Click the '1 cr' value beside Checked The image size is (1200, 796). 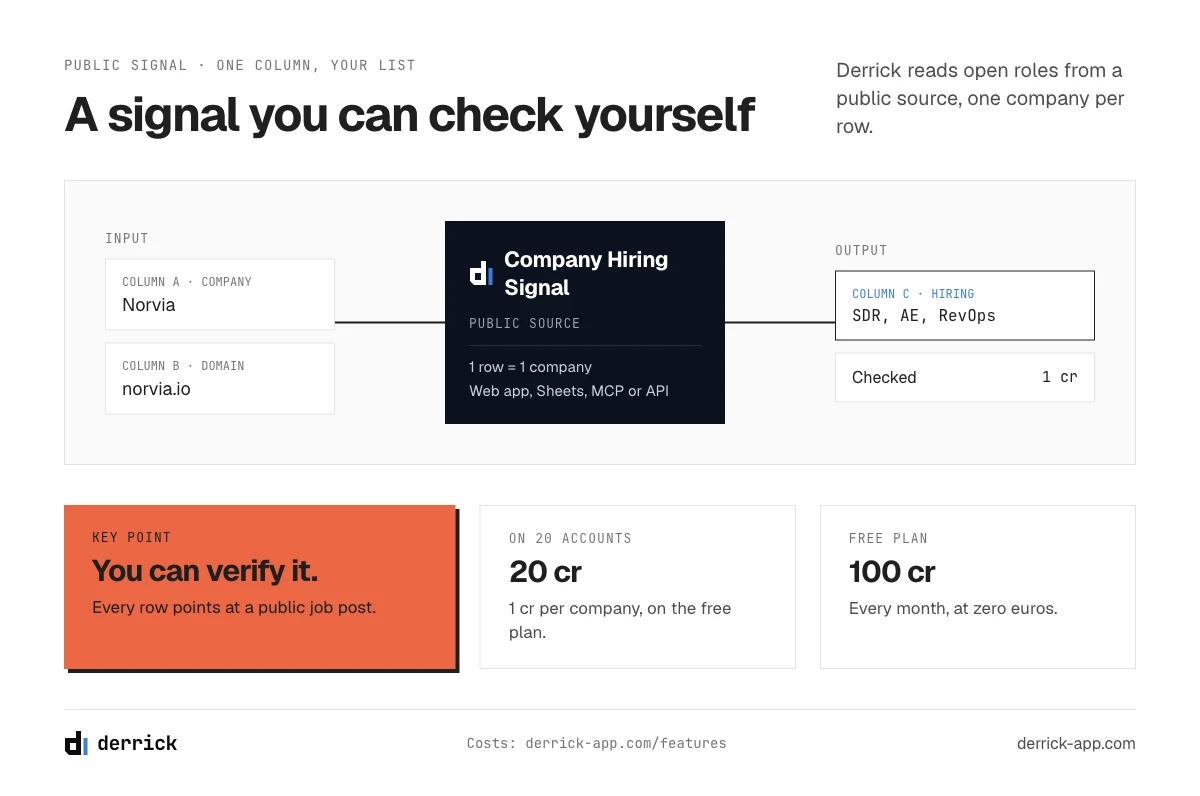[1059, 377]
